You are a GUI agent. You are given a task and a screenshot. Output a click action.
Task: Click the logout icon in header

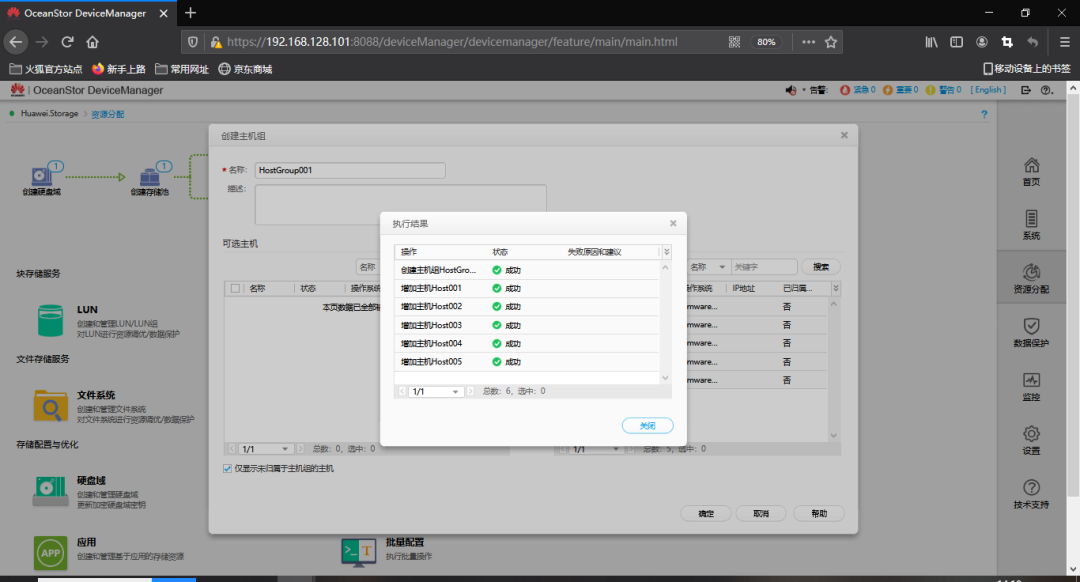tap(1026, 90)
